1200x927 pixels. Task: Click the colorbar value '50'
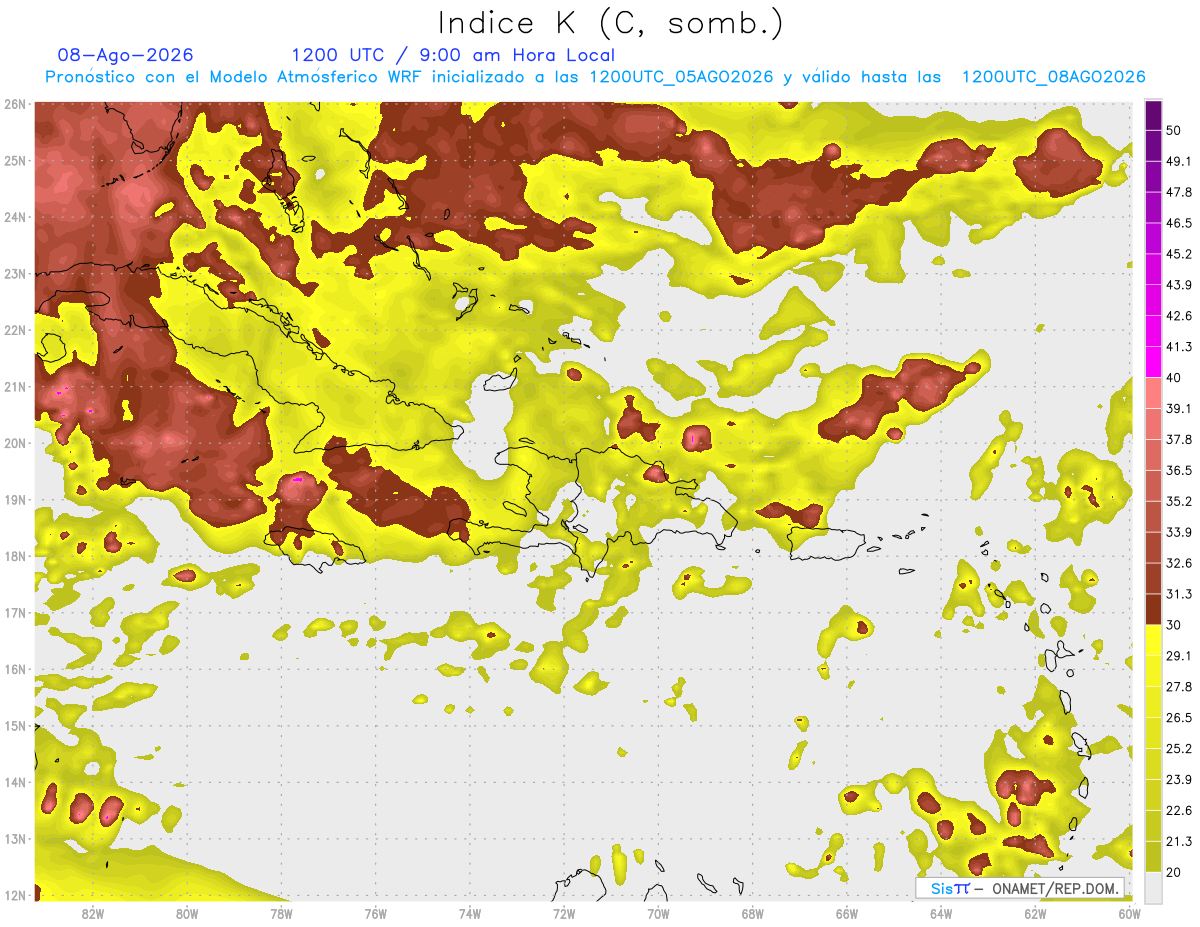[1174, 130]
